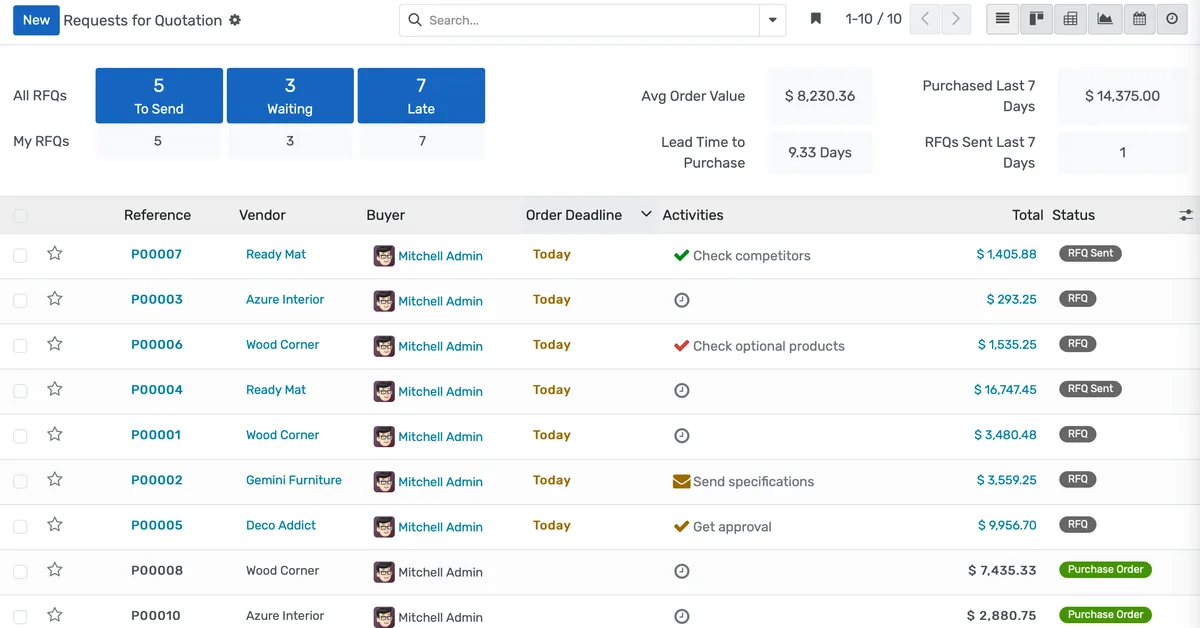Expand the search options dropdown arrow

click(x=772, y=20)
